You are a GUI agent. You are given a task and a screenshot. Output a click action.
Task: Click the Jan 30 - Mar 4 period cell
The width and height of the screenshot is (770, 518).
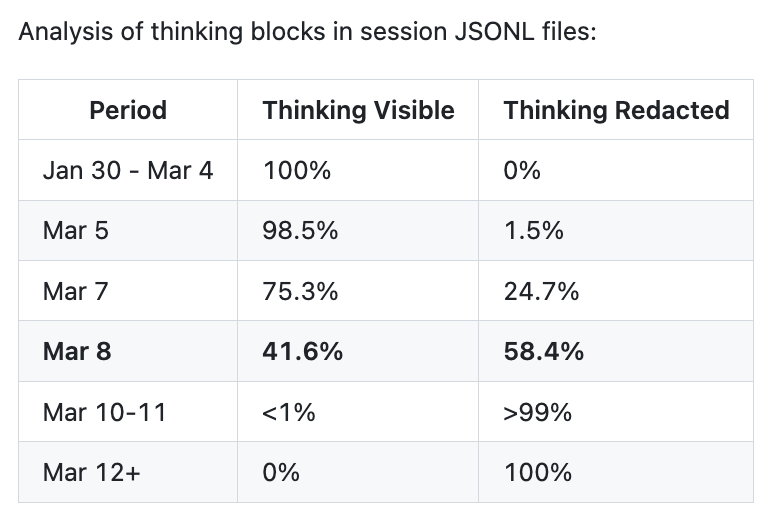(x=128, y=170)
